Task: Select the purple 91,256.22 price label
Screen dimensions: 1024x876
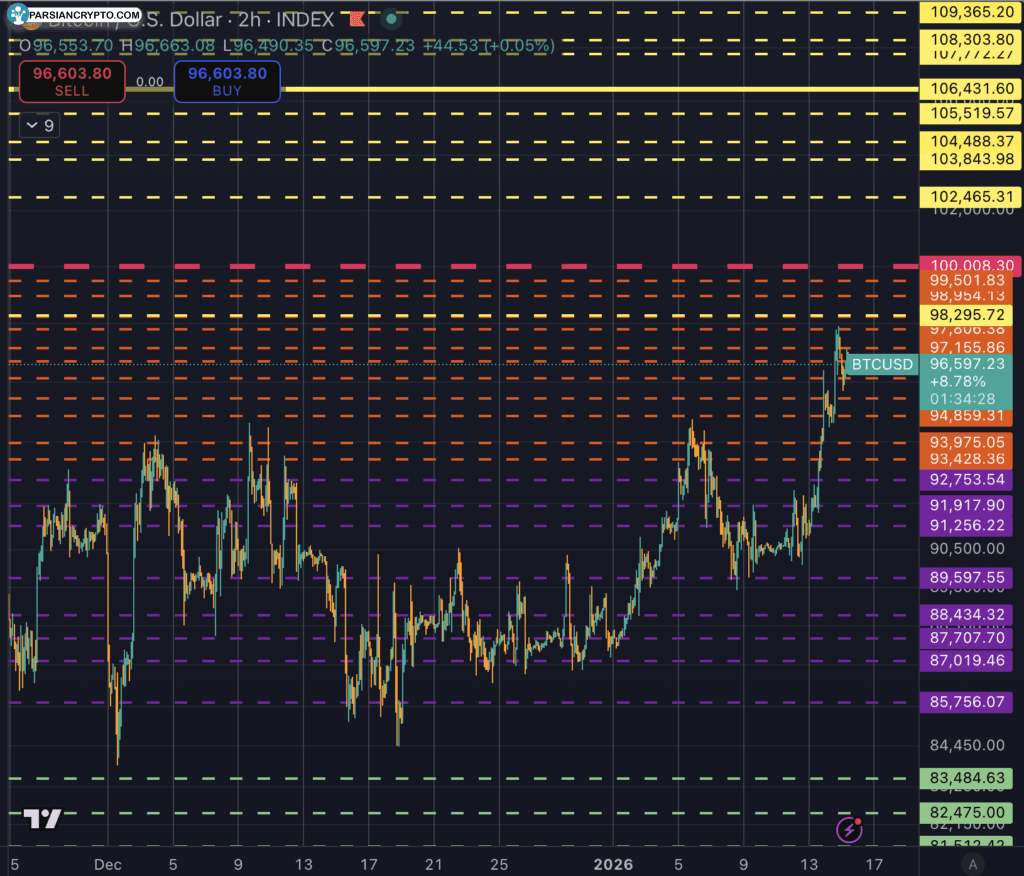Action: click(967, 525)
